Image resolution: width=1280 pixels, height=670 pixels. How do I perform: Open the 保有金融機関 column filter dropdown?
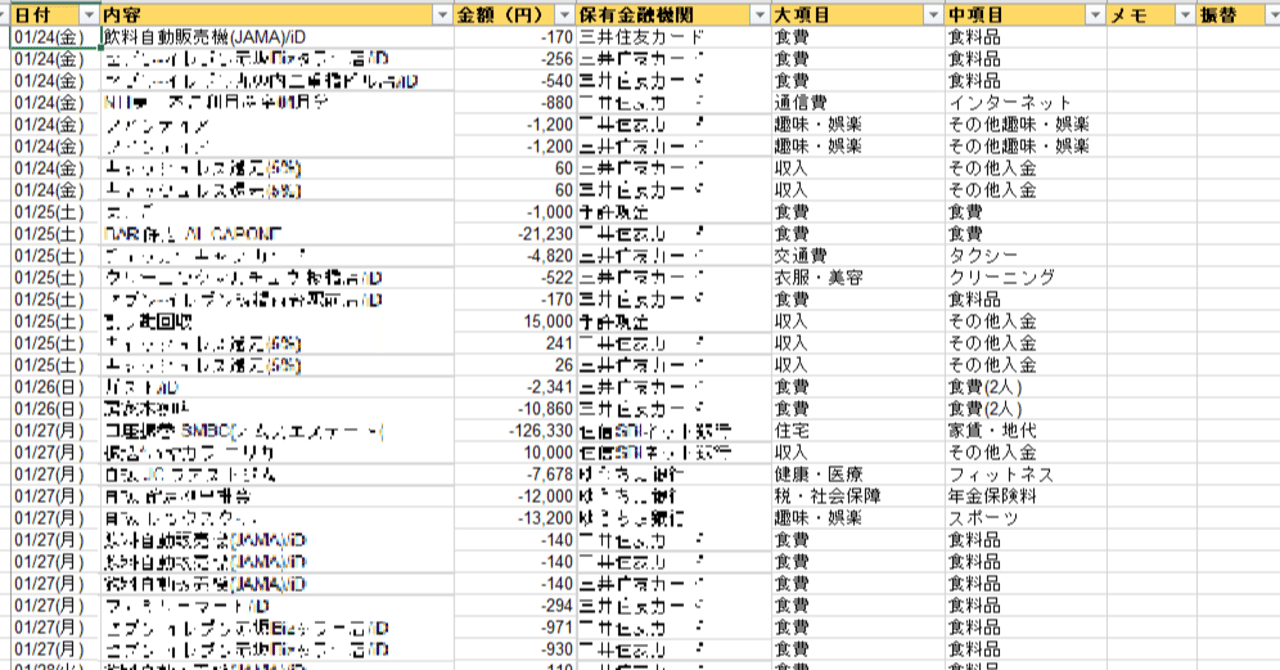coord(760,16)
